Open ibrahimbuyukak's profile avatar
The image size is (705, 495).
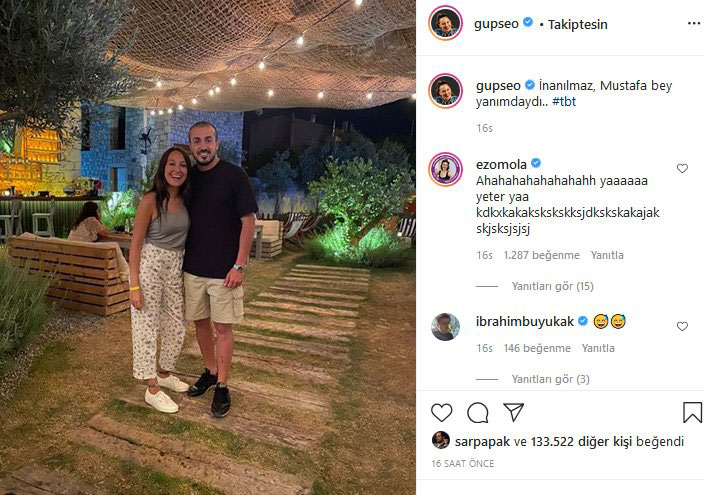coord(445,326)
